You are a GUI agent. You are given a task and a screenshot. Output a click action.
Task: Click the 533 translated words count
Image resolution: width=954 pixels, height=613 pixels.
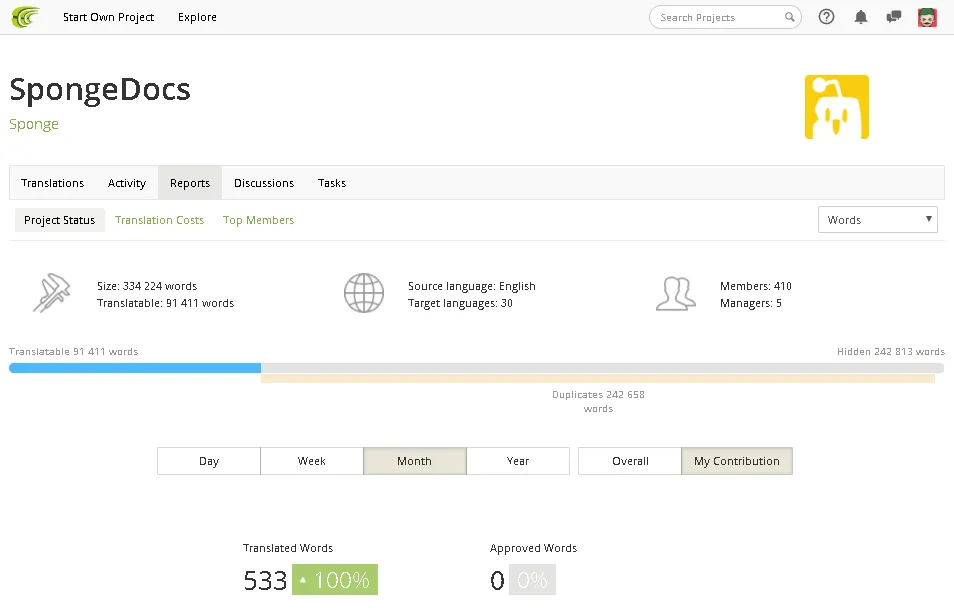[x=265, y=580]
